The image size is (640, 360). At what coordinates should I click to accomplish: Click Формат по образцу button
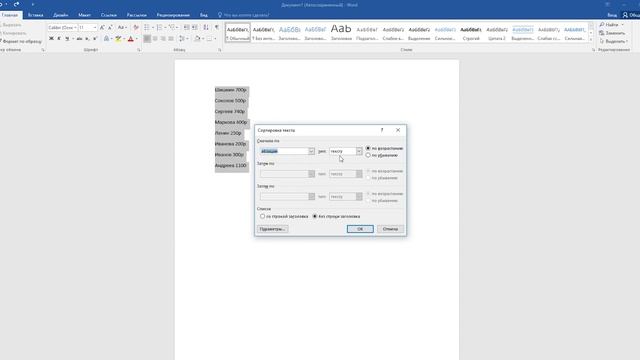click(21, 41)
